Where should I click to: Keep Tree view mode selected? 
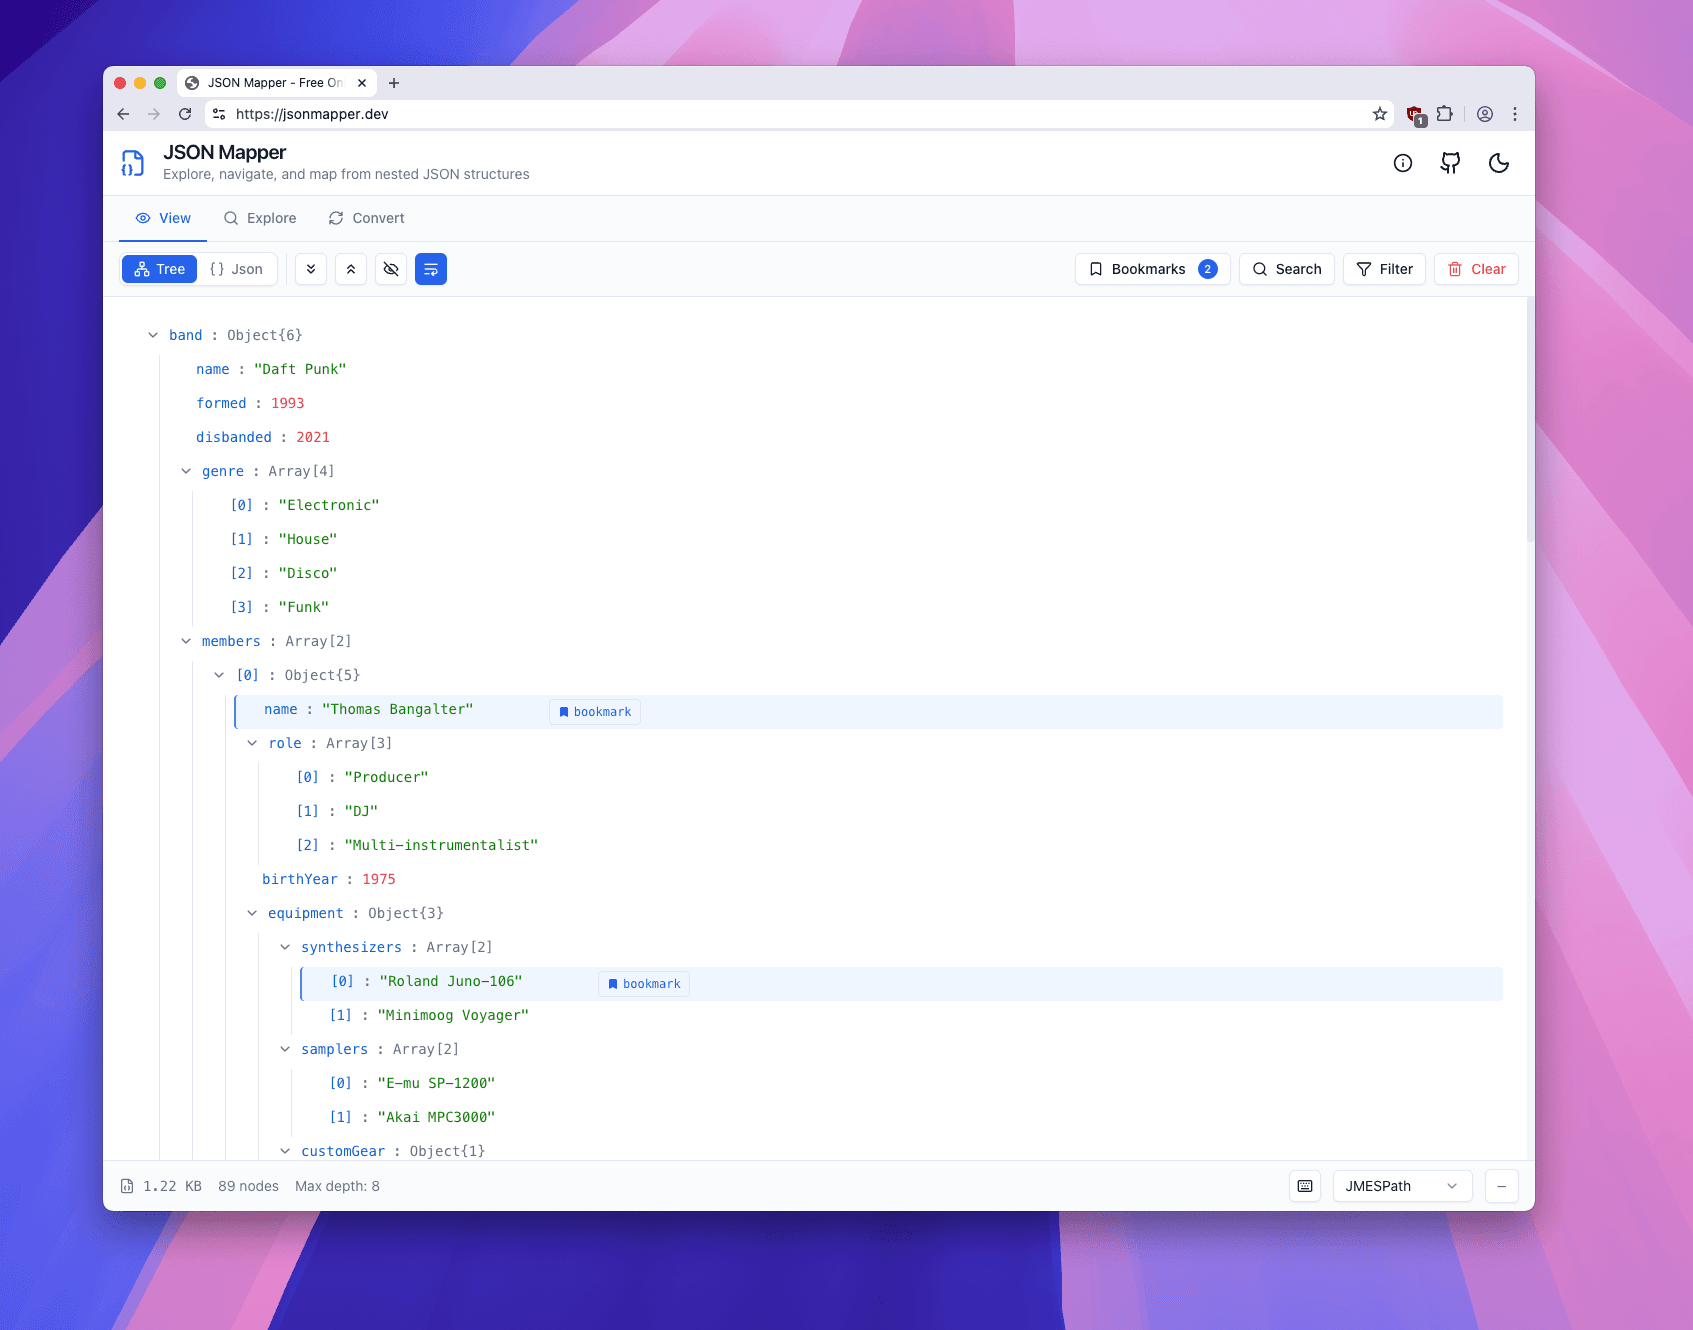[x=159, y=269]
